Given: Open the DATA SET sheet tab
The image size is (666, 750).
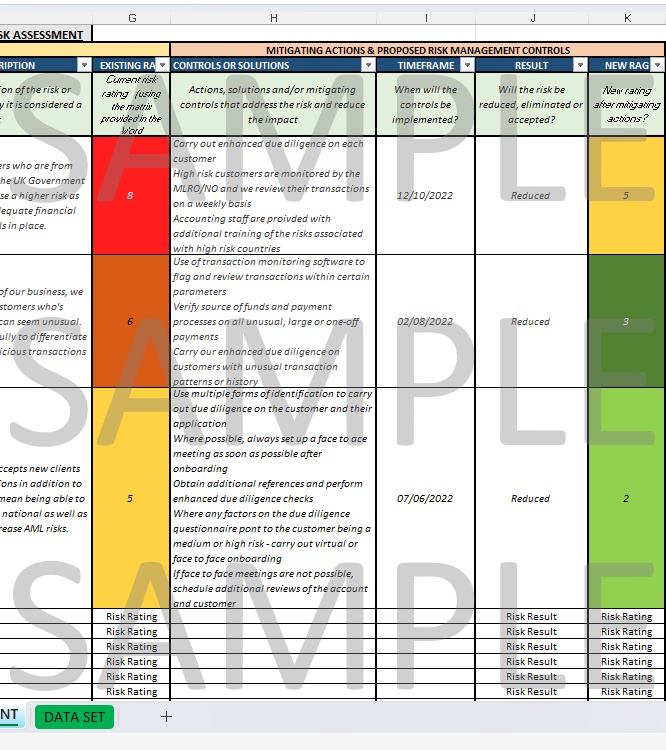Looking at the screenshot, I should [x=75, y=716].
